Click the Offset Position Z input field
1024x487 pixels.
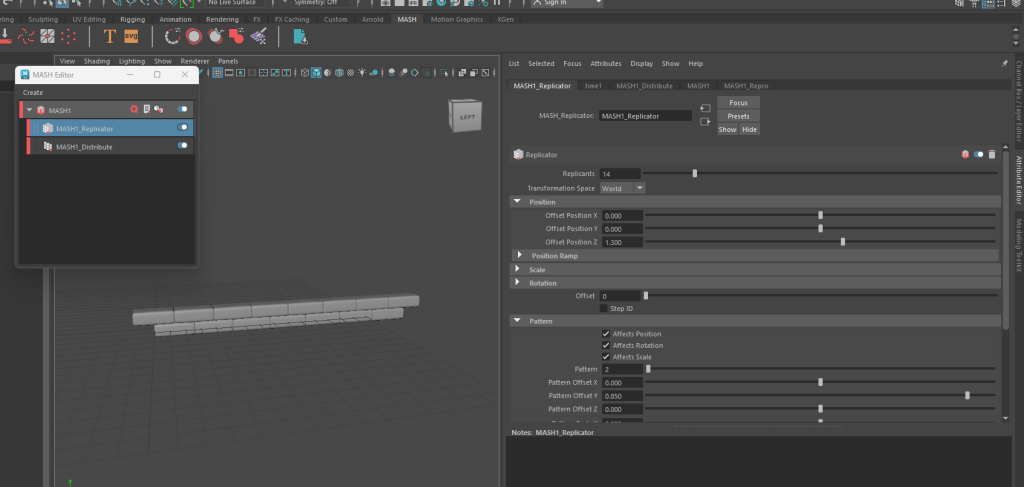(x=620, y=242)
